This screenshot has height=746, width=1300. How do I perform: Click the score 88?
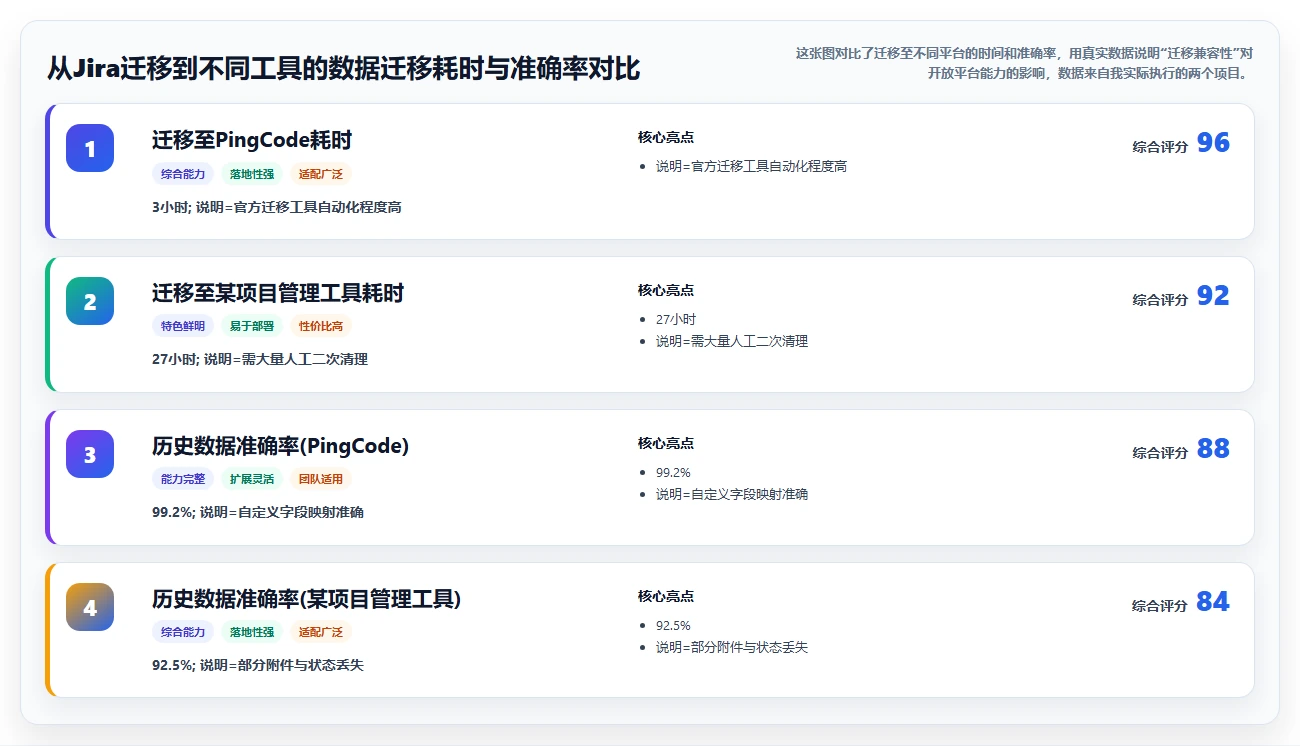[1213, 449]
